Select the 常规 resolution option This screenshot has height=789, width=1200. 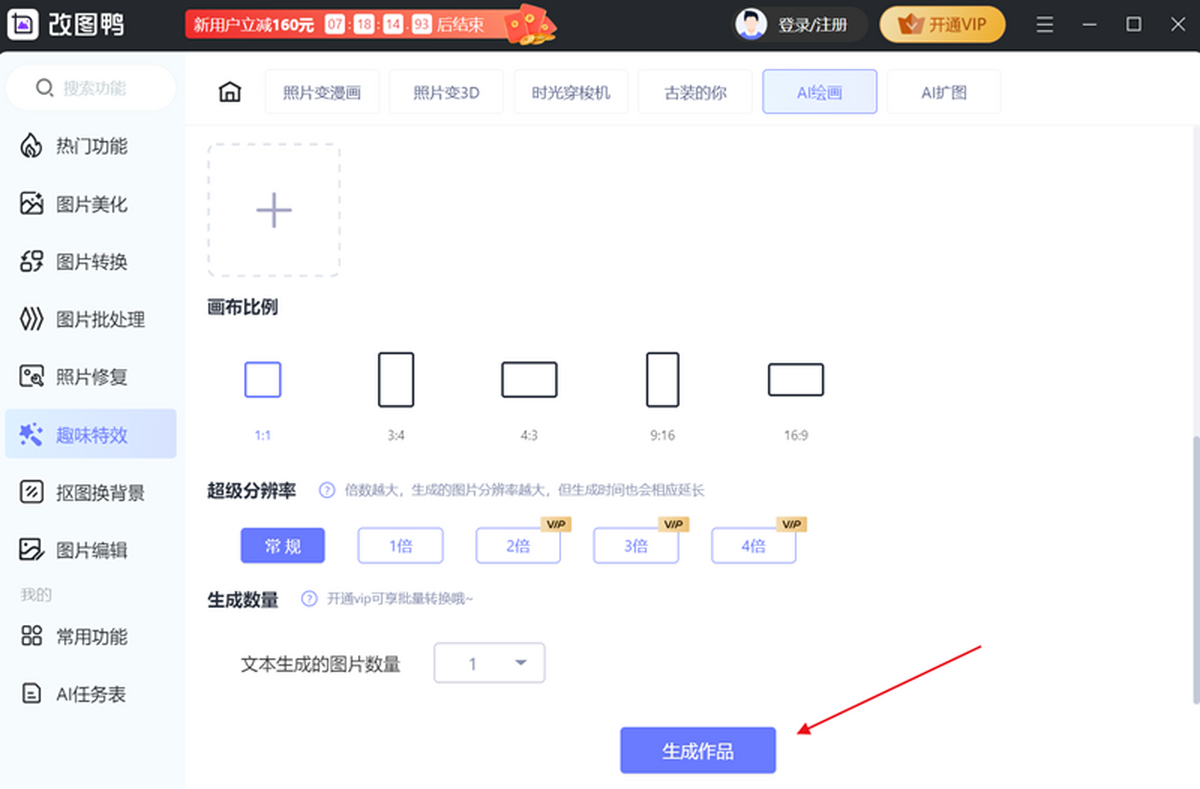283,545
